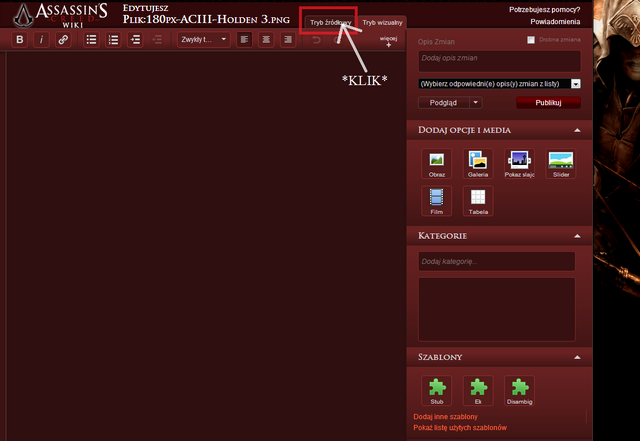This screenshot has width=640, height=441.
Task: Increase paragraph indent
Action: tap(135, 40)
